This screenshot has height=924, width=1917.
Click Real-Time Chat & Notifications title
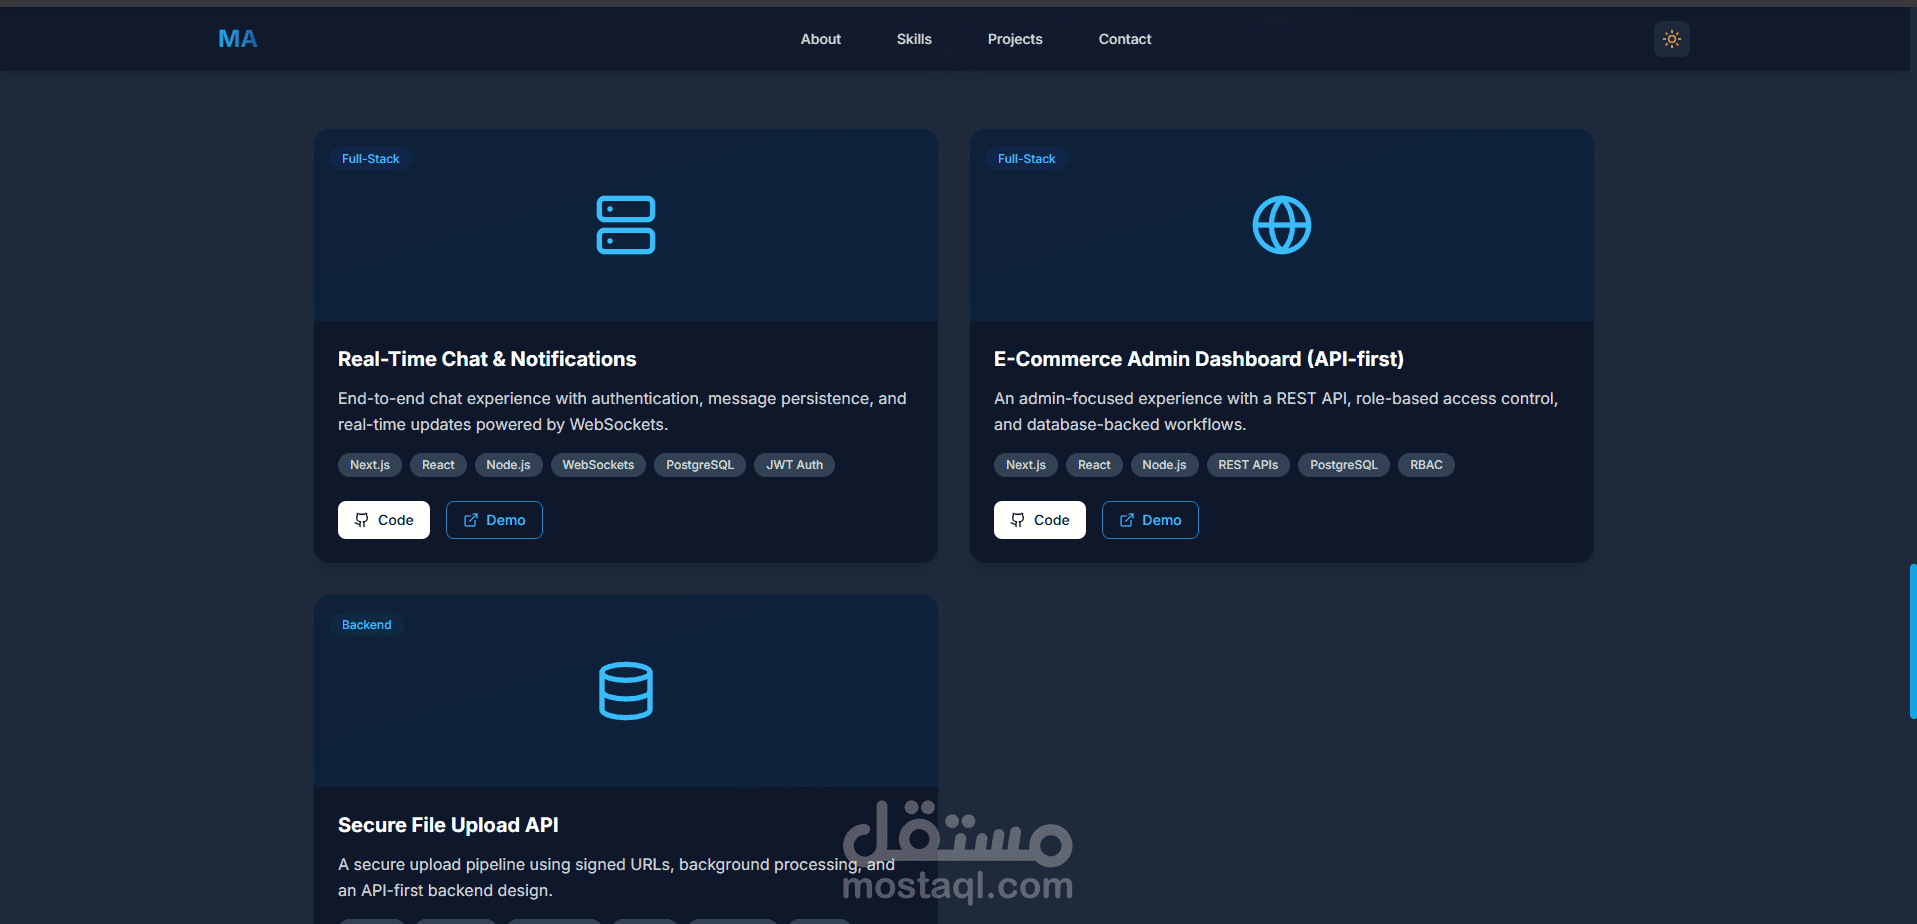[487, 359]
